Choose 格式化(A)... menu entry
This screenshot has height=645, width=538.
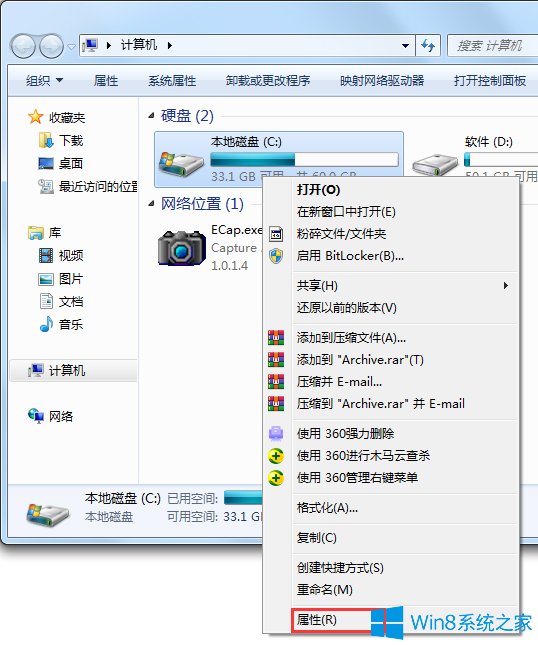pyautogui.click(x=391, y=508)
